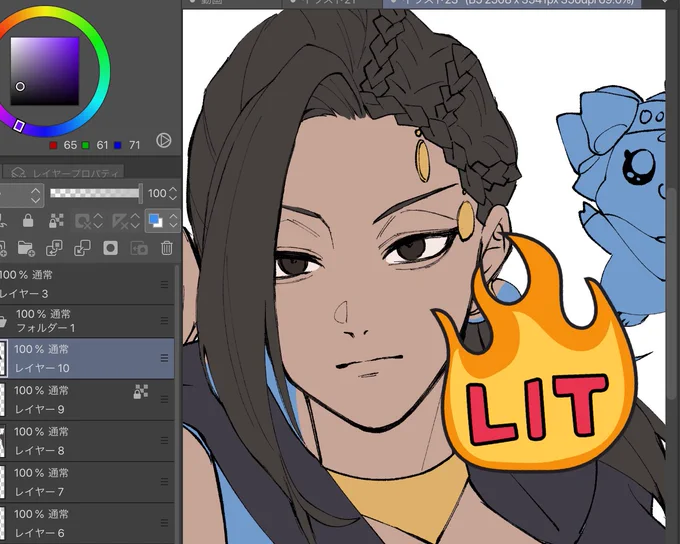Click the grip handle on レイヤー6 row
The image size is (680, 544).
(164, 523)
